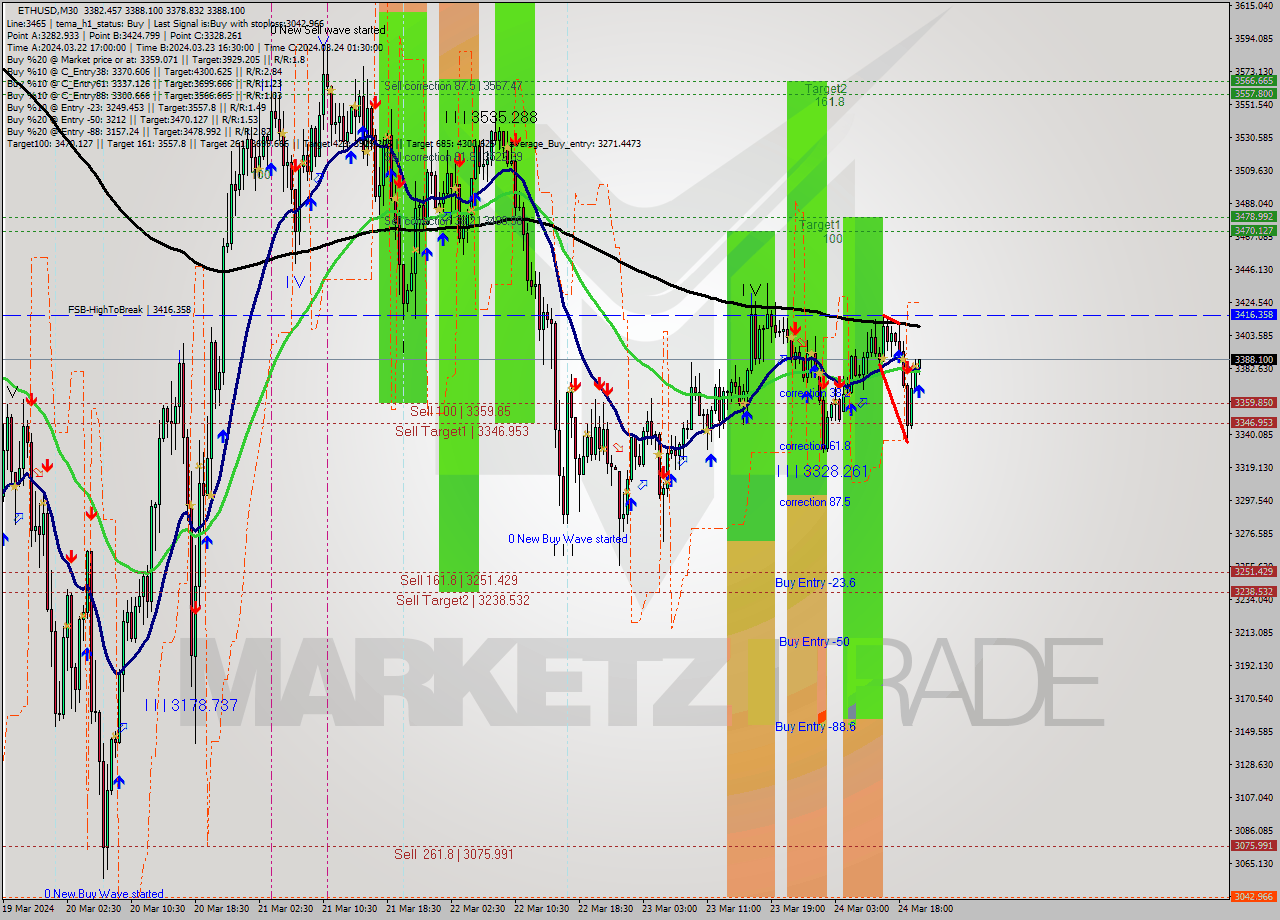Click the 'I I I 3535.288' wave label
The image size is (1280, 920).
(491, 117)
